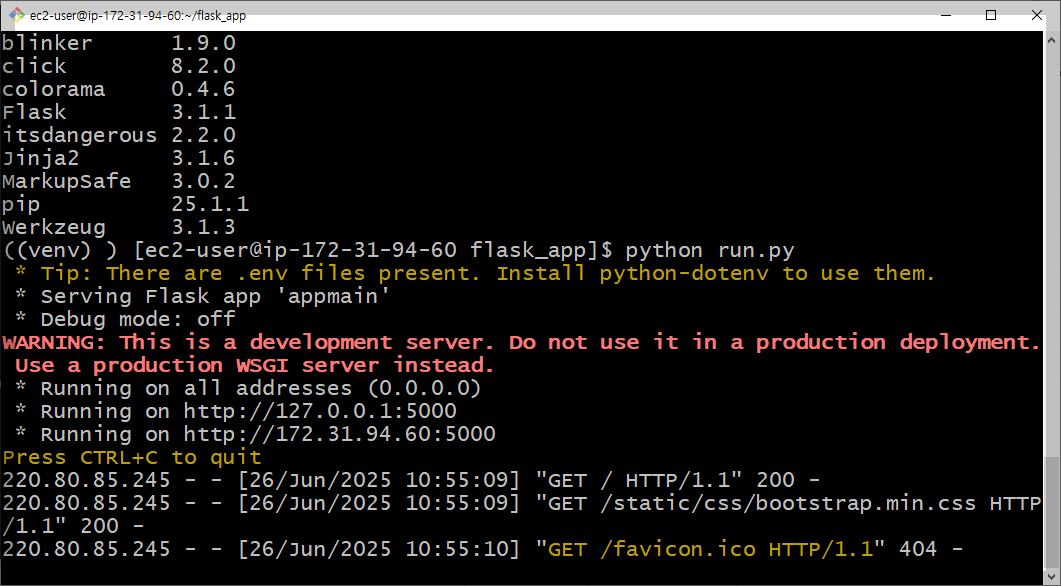This screenshot has width=1061, height=586.
Task: Click 'Use a production WSGI server instead.'
Action: (x=254, y=365)
